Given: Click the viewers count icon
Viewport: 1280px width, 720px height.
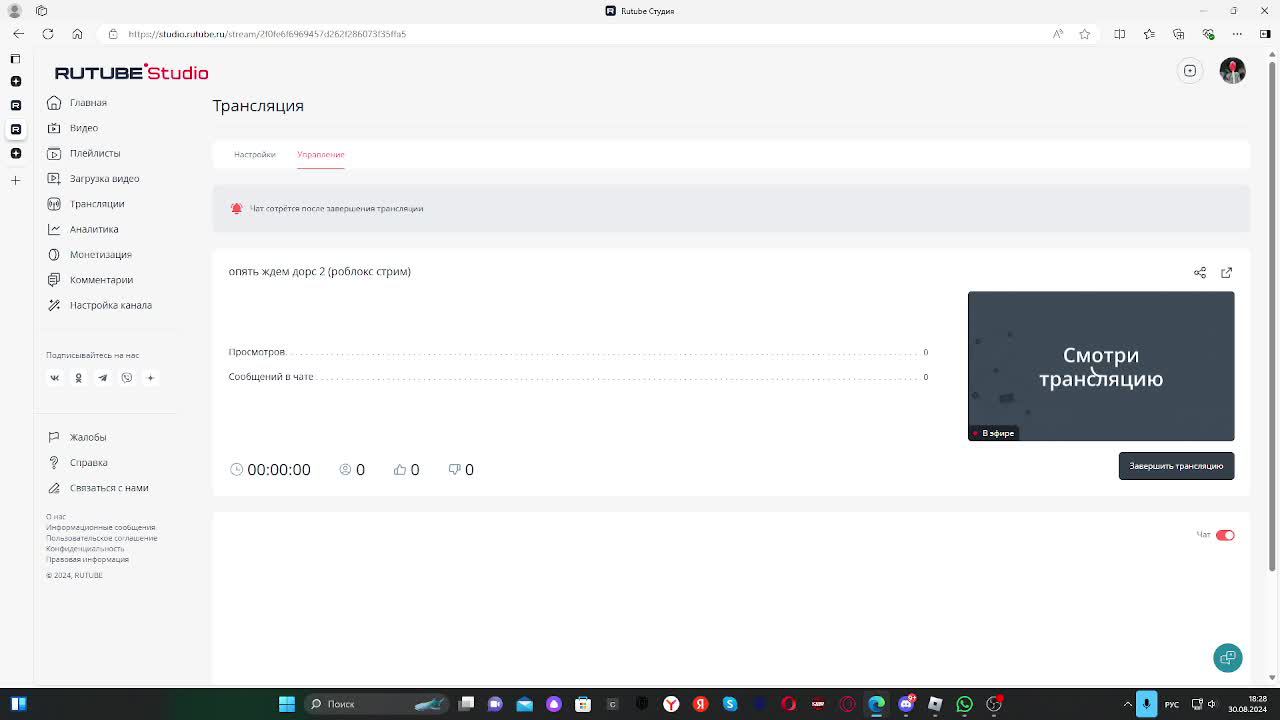Looking at the screenshot, I should 346,469.
